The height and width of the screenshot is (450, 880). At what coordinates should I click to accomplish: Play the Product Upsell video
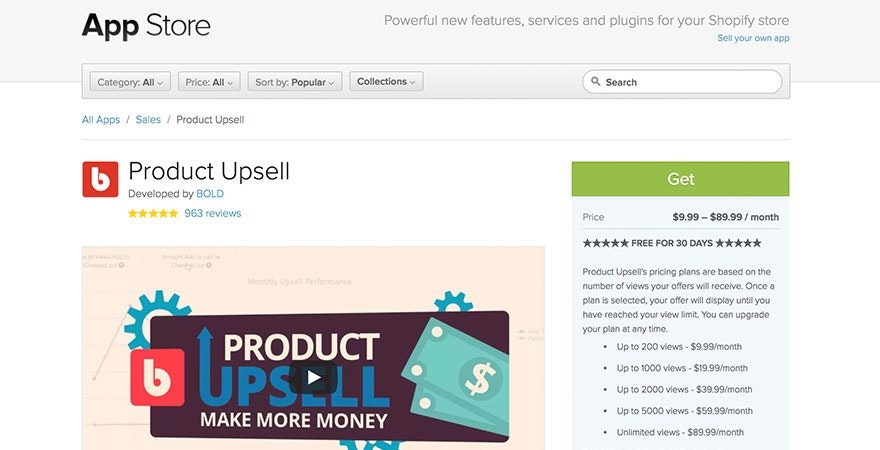click(x=314, y=377)
